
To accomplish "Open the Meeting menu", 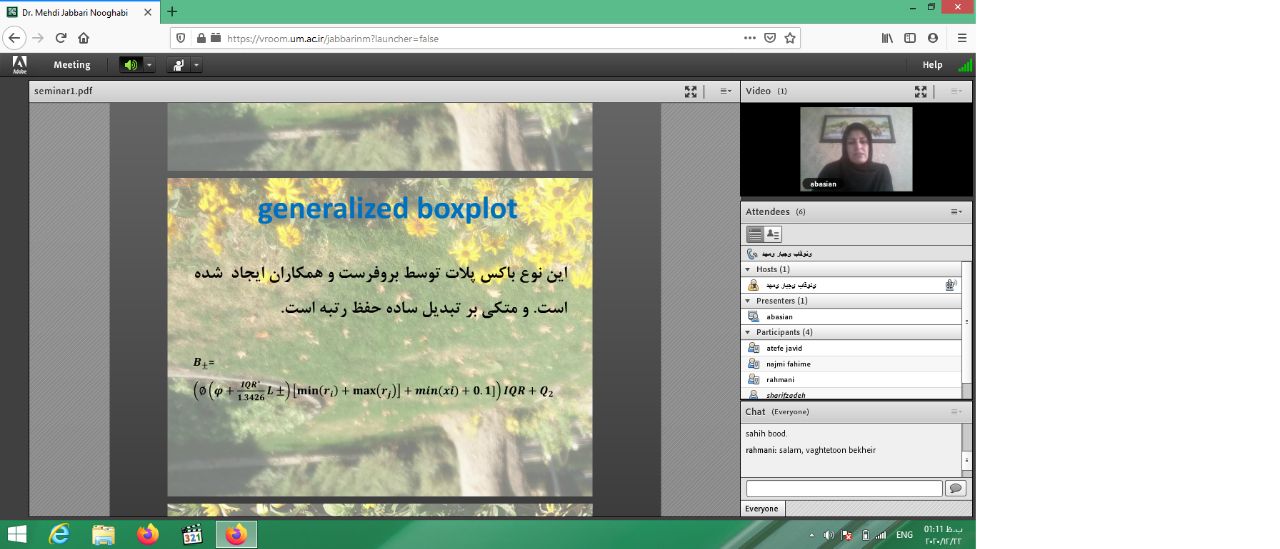I will coord(72,65).
